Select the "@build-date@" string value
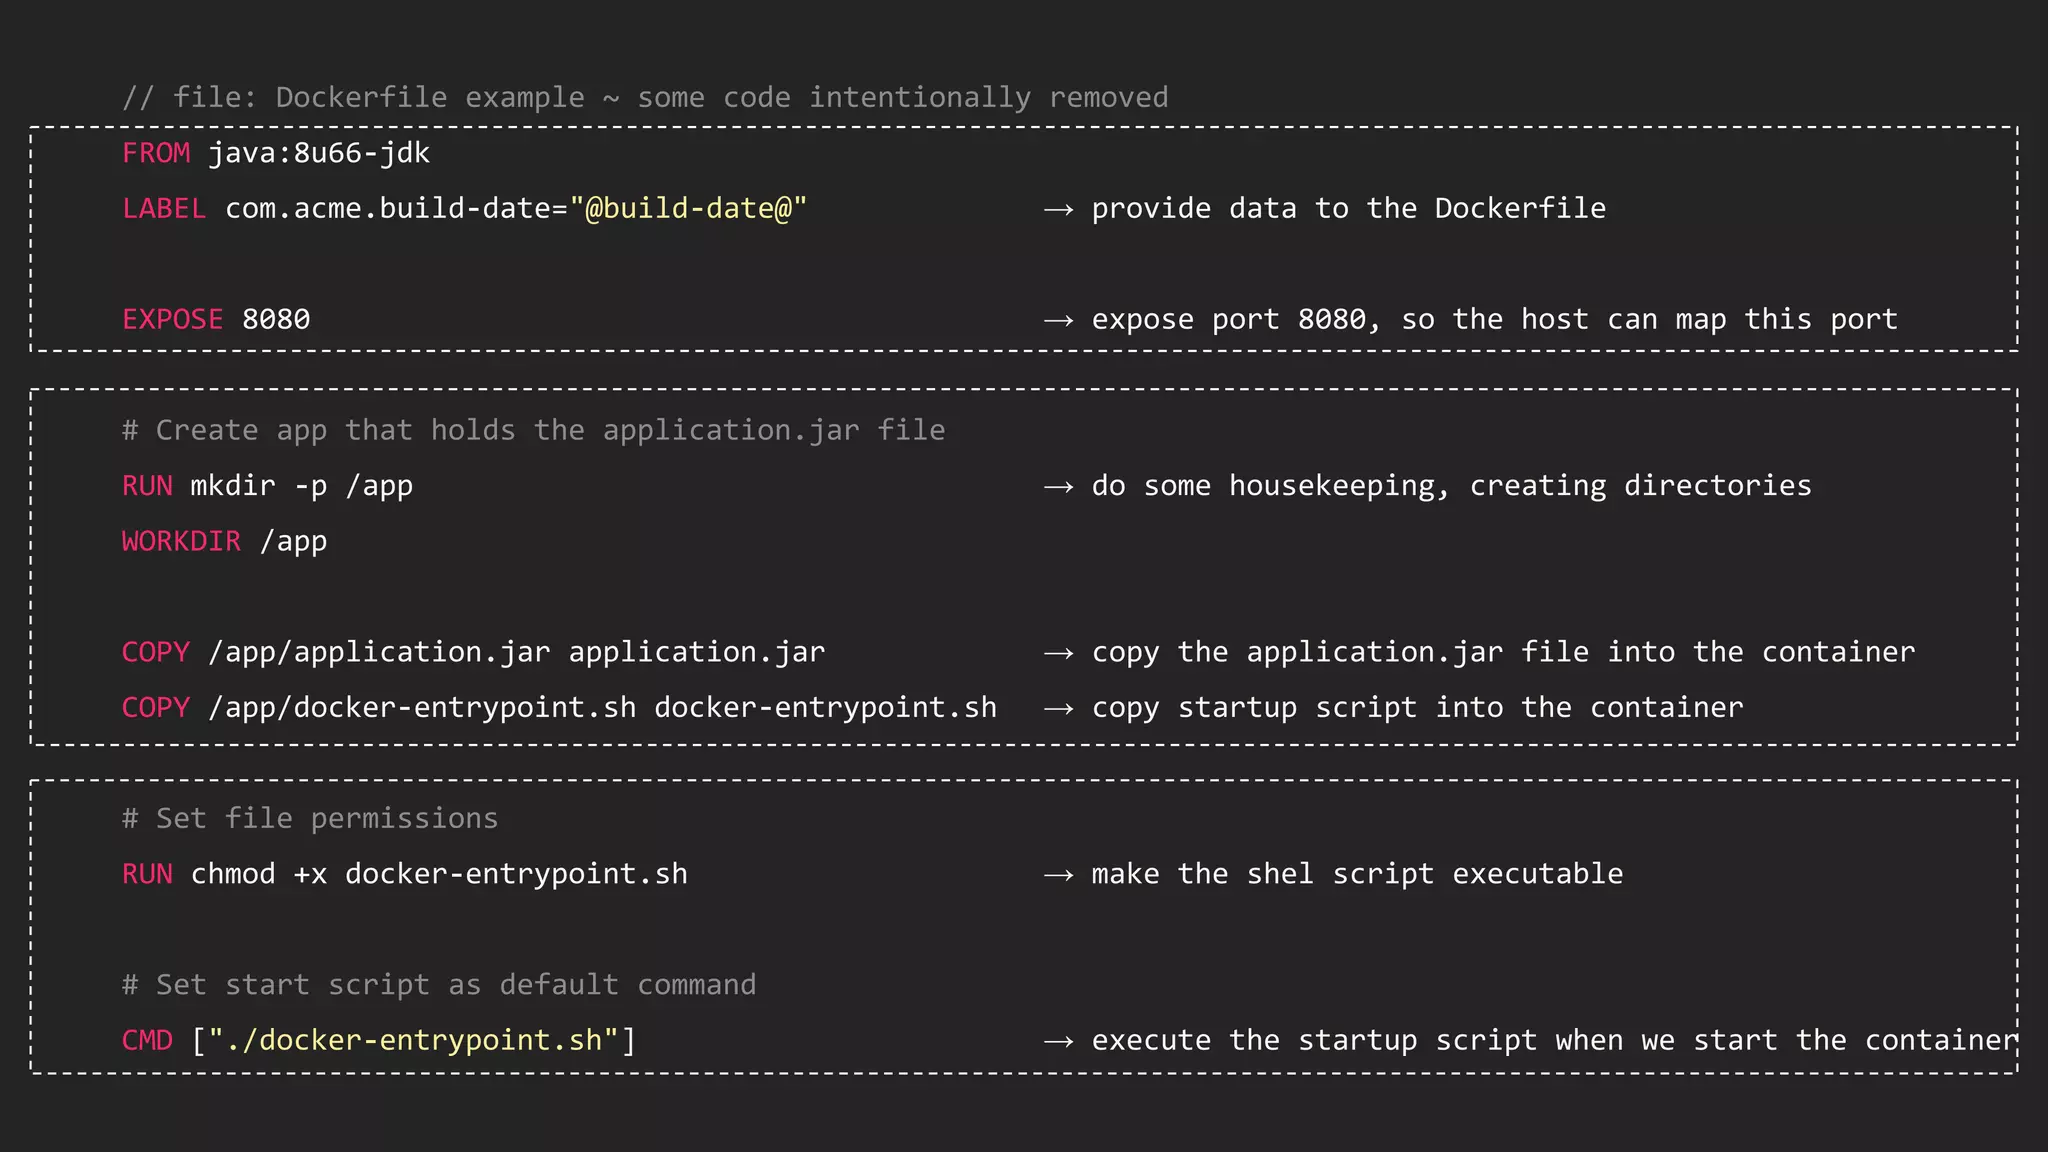The width and height of the screenshot is (2048, 1152). 688,208
